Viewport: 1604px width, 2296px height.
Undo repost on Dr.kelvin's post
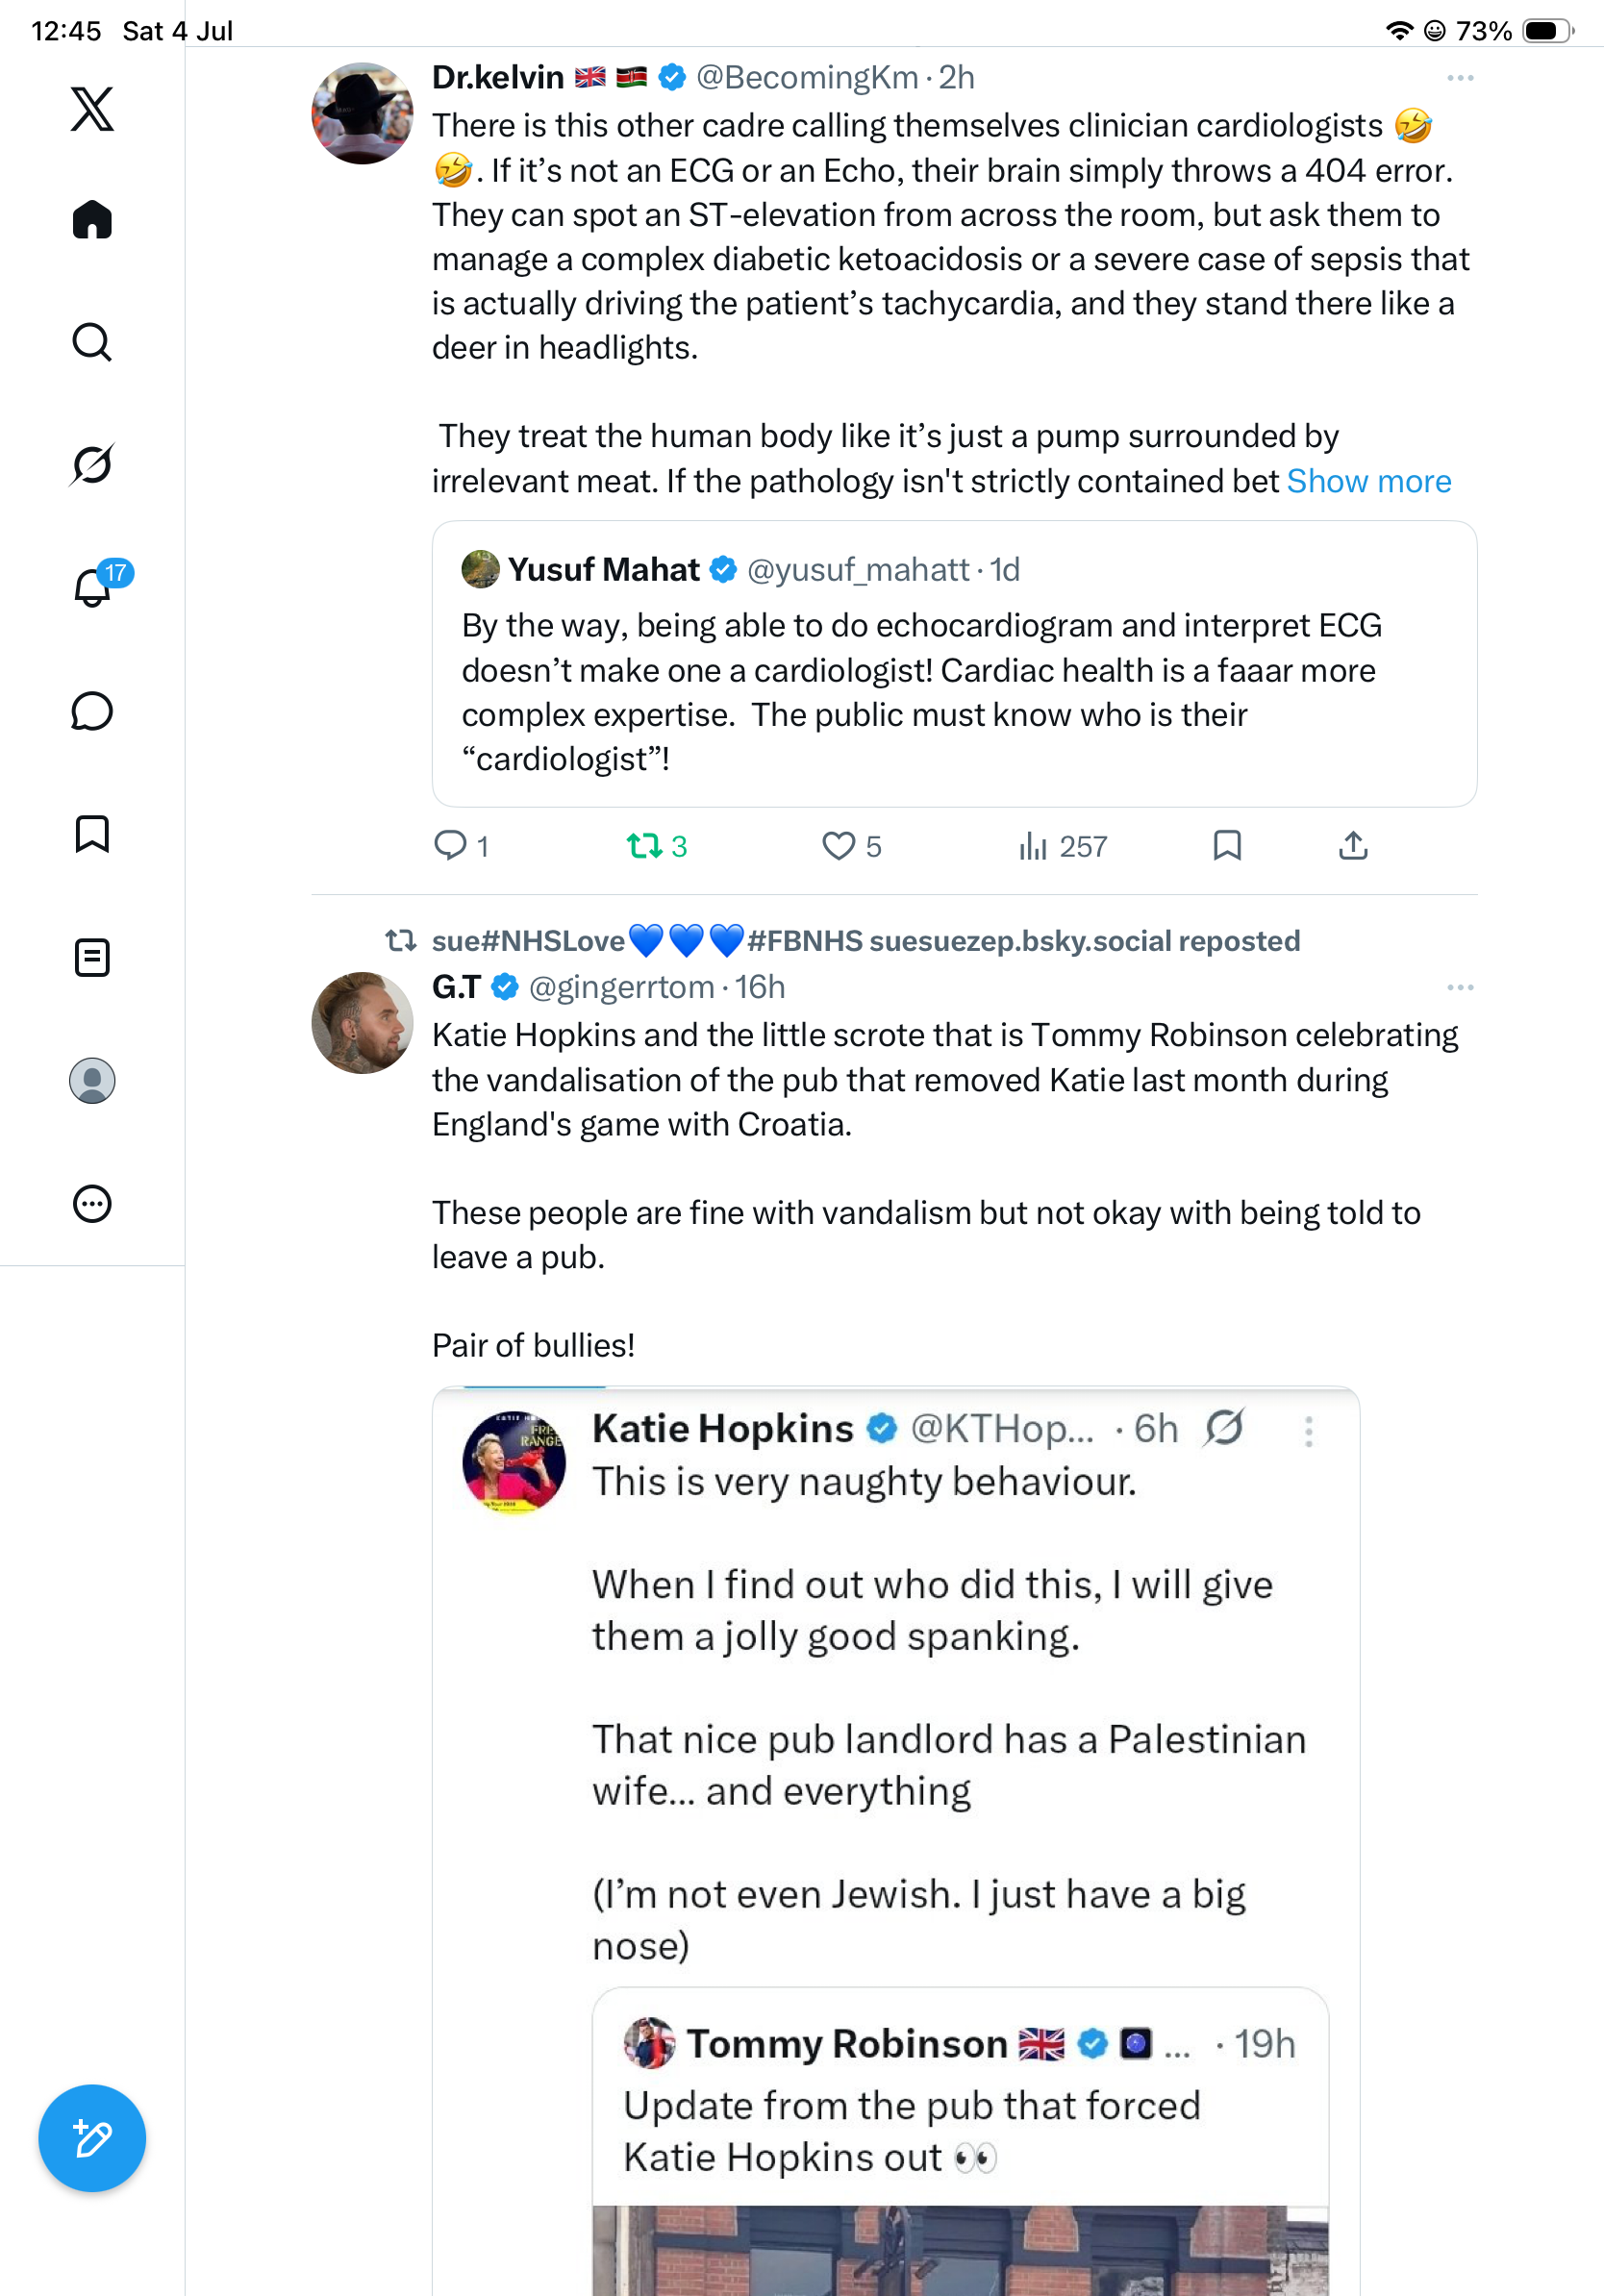(656, 846)
